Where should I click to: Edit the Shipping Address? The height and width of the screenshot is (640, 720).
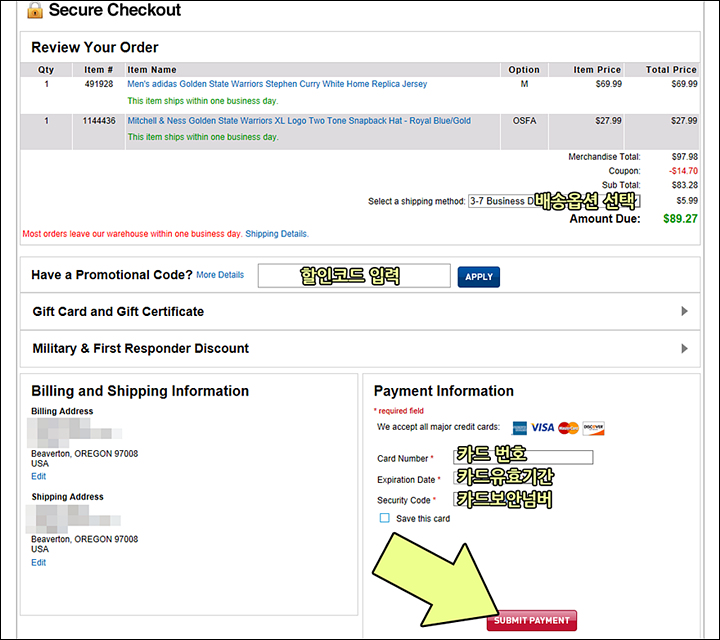point(39,562)
